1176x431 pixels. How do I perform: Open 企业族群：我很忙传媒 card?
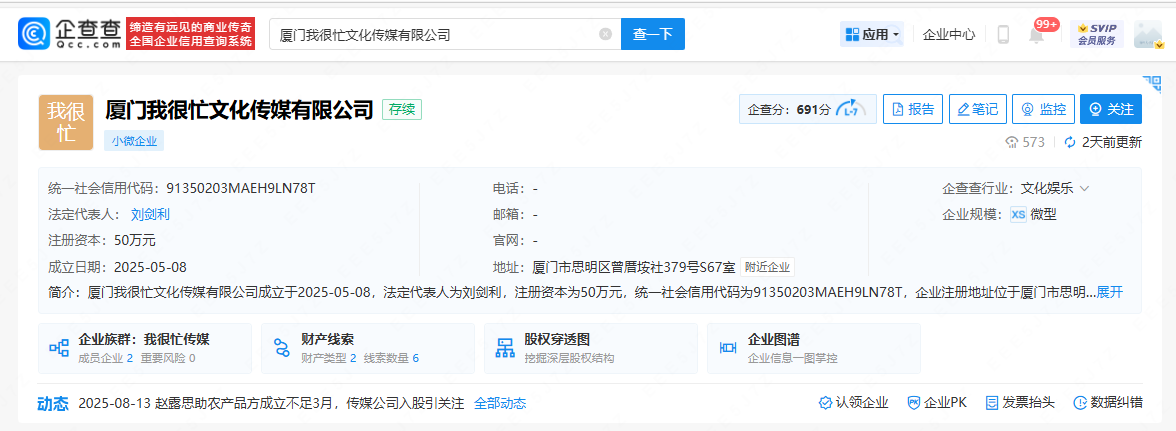[x=145, y=349]
